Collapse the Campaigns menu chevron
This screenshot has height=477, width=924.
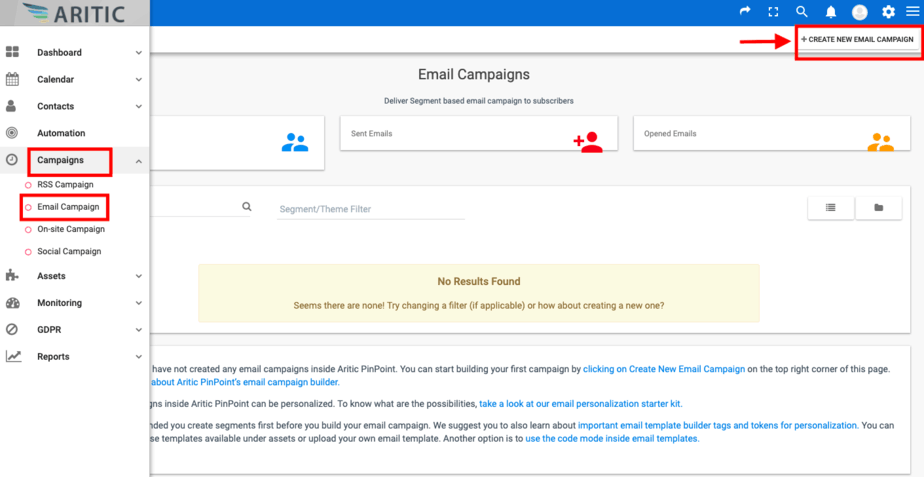(x=138, y=160)
